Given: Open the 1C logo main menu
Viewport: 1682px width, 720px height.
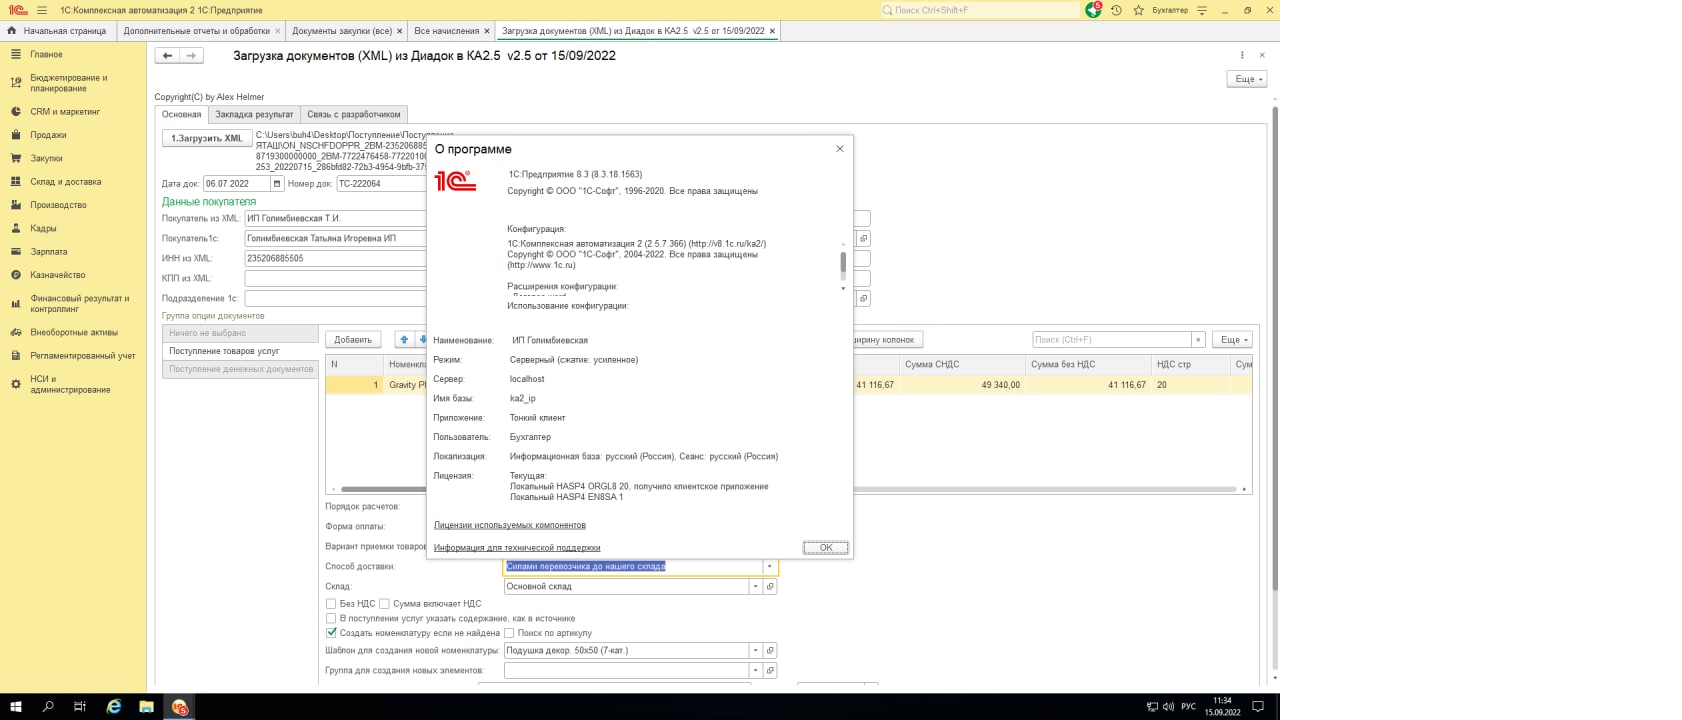Looking at the screenshot, I should [18, 10].
